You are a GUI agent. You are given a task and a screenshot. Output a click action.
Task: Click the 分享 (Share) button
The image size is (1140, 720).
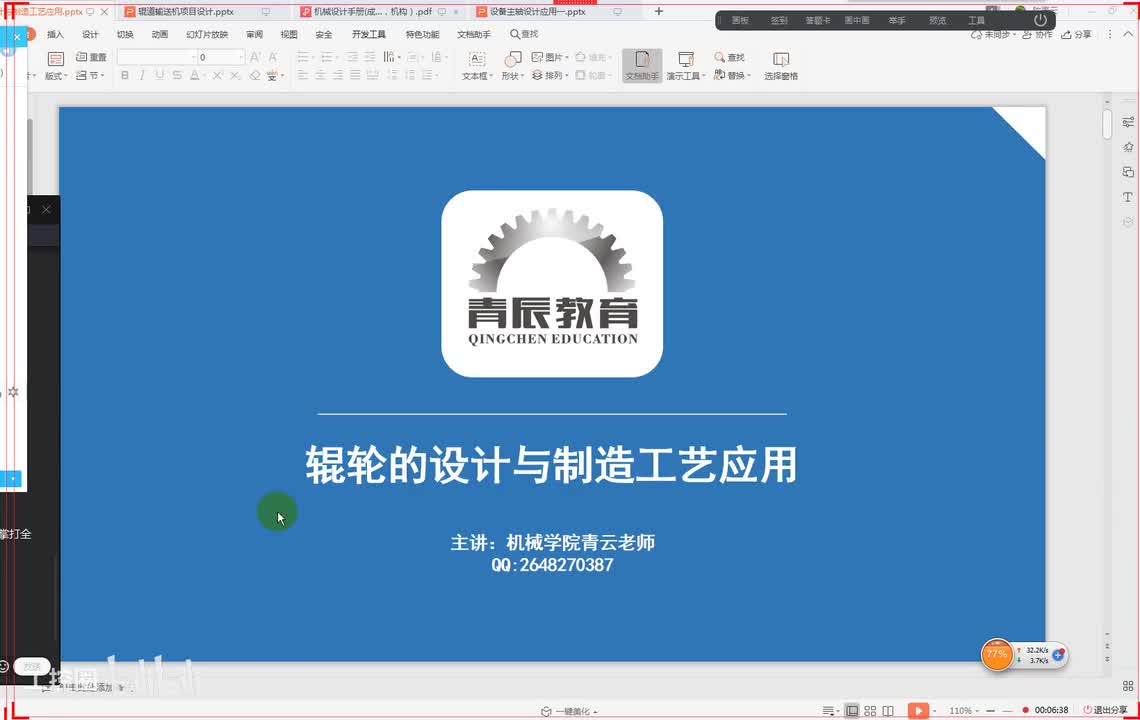[x=1077, y=34]
